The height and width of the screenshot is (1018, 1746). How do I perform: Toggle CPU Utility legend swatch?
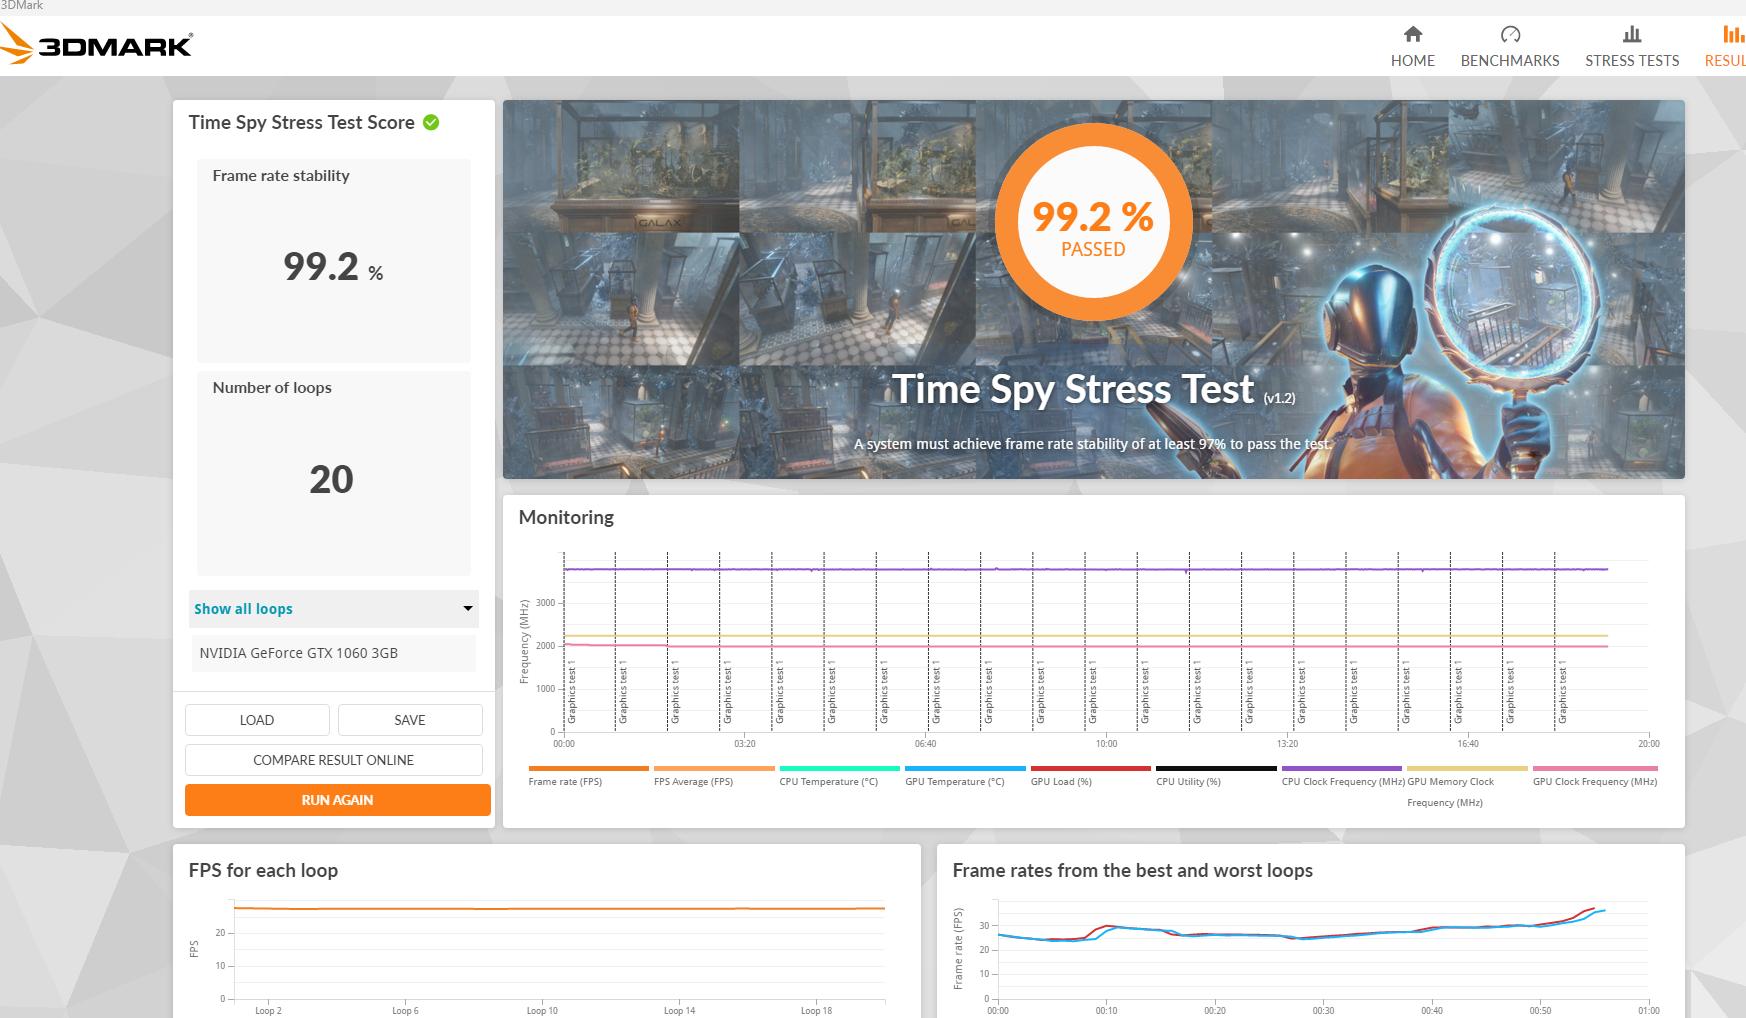click(x=1216, y=769)
